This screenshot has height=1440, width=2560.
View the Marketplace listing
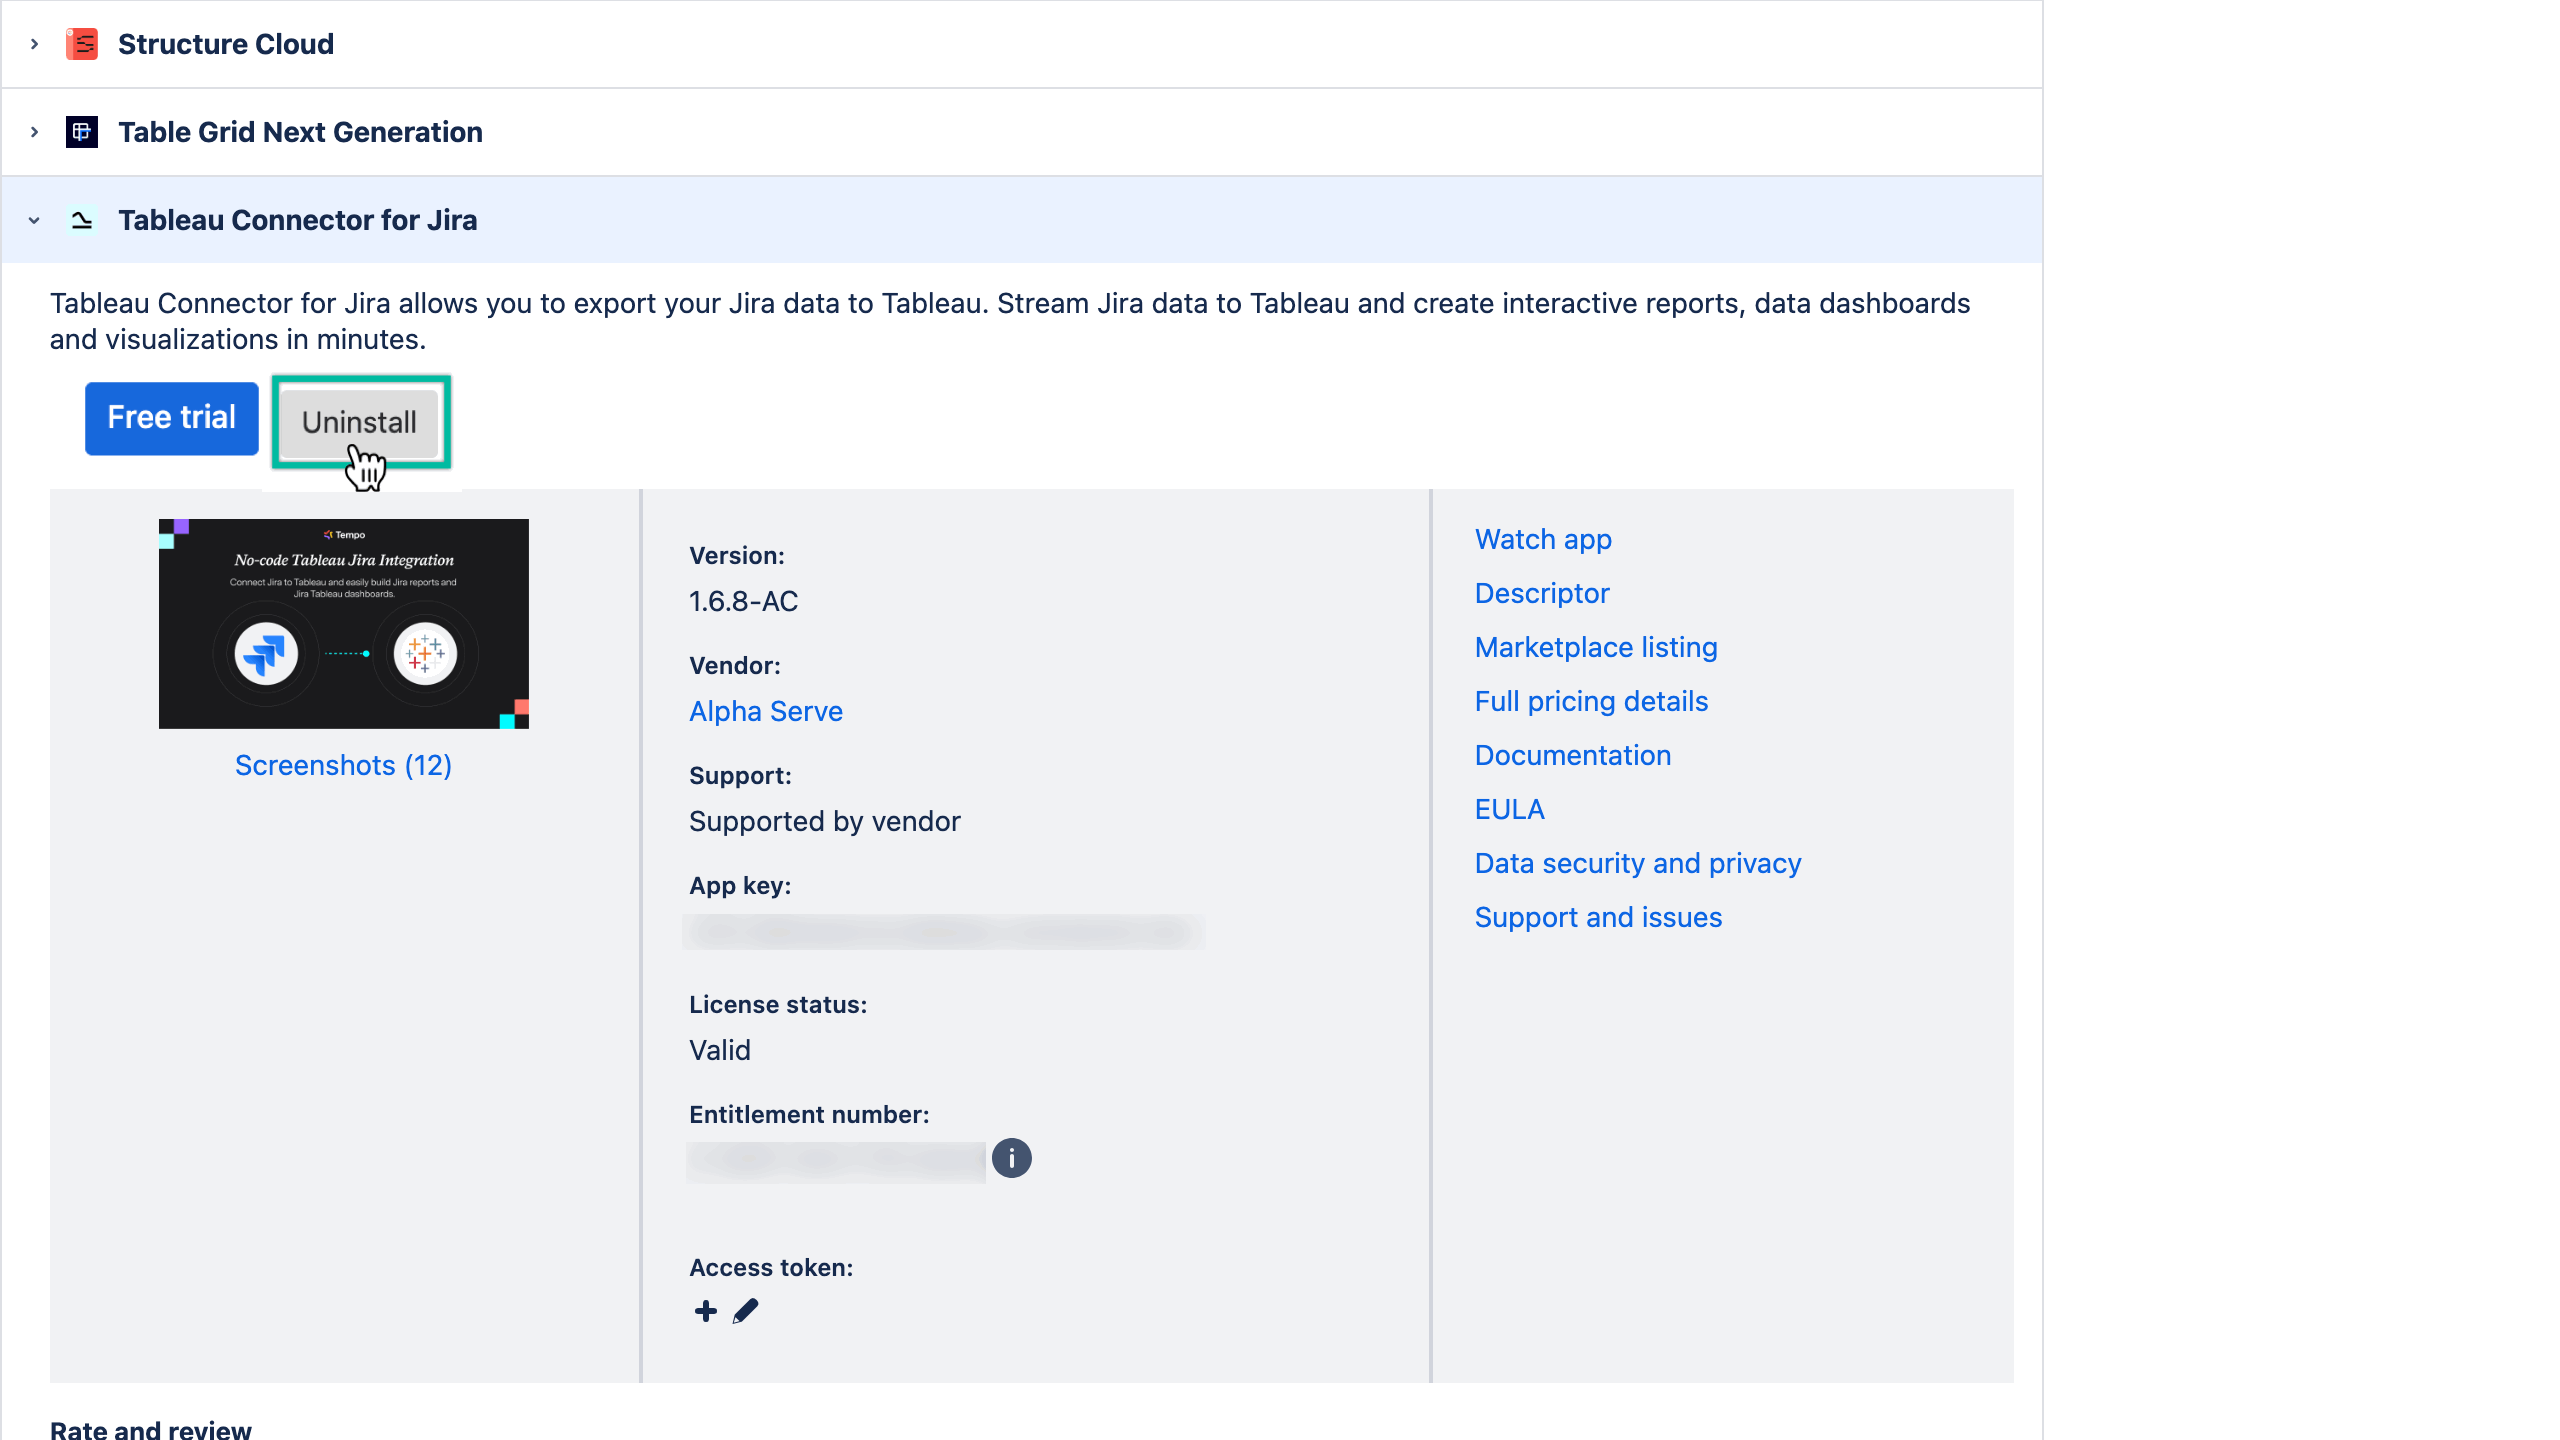click(x=1595, y=647)
